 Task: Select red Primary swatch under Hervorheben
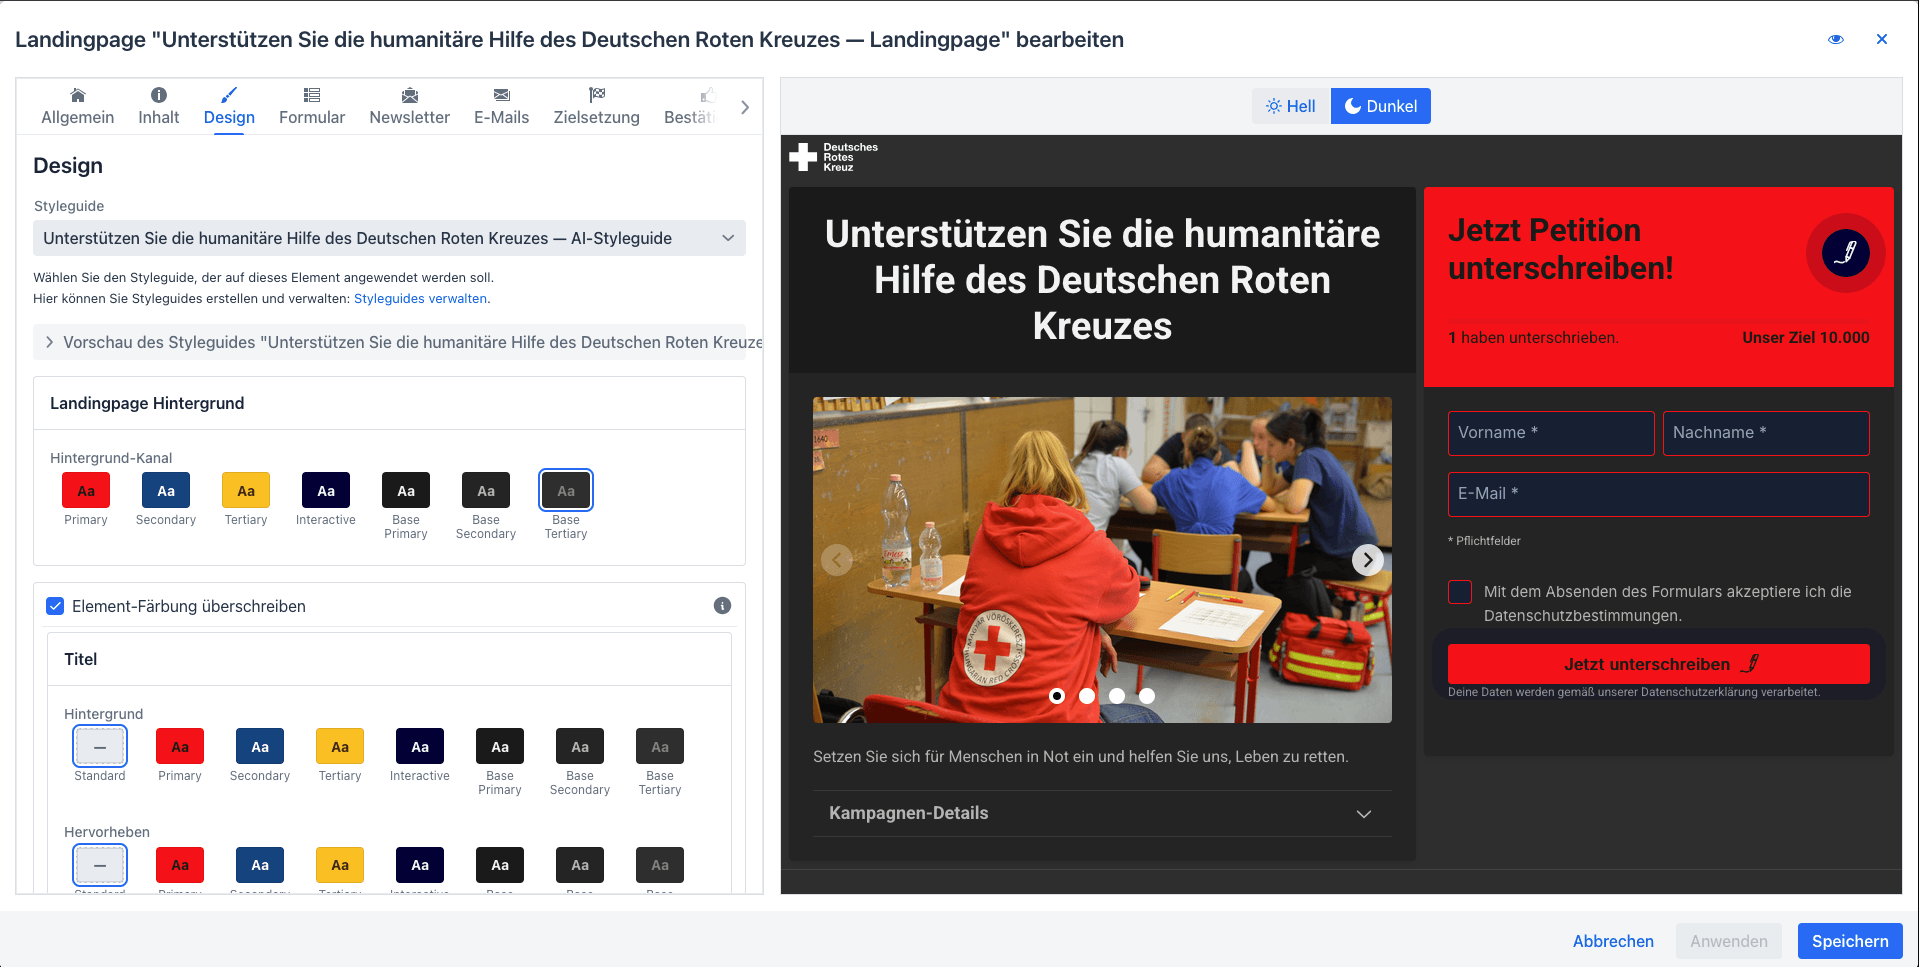point(180,865)
